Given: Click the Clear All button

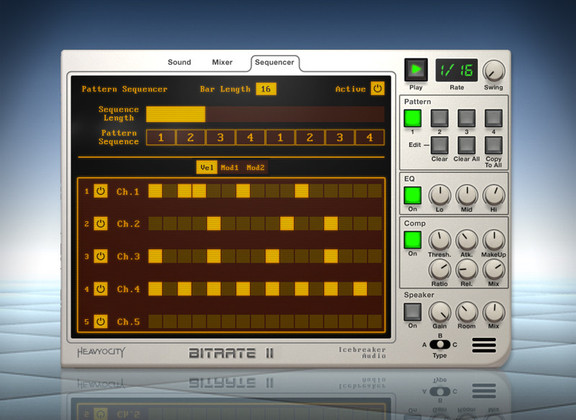Looking at the screenshot, I should pyautogui.click(x=467, y=145).
